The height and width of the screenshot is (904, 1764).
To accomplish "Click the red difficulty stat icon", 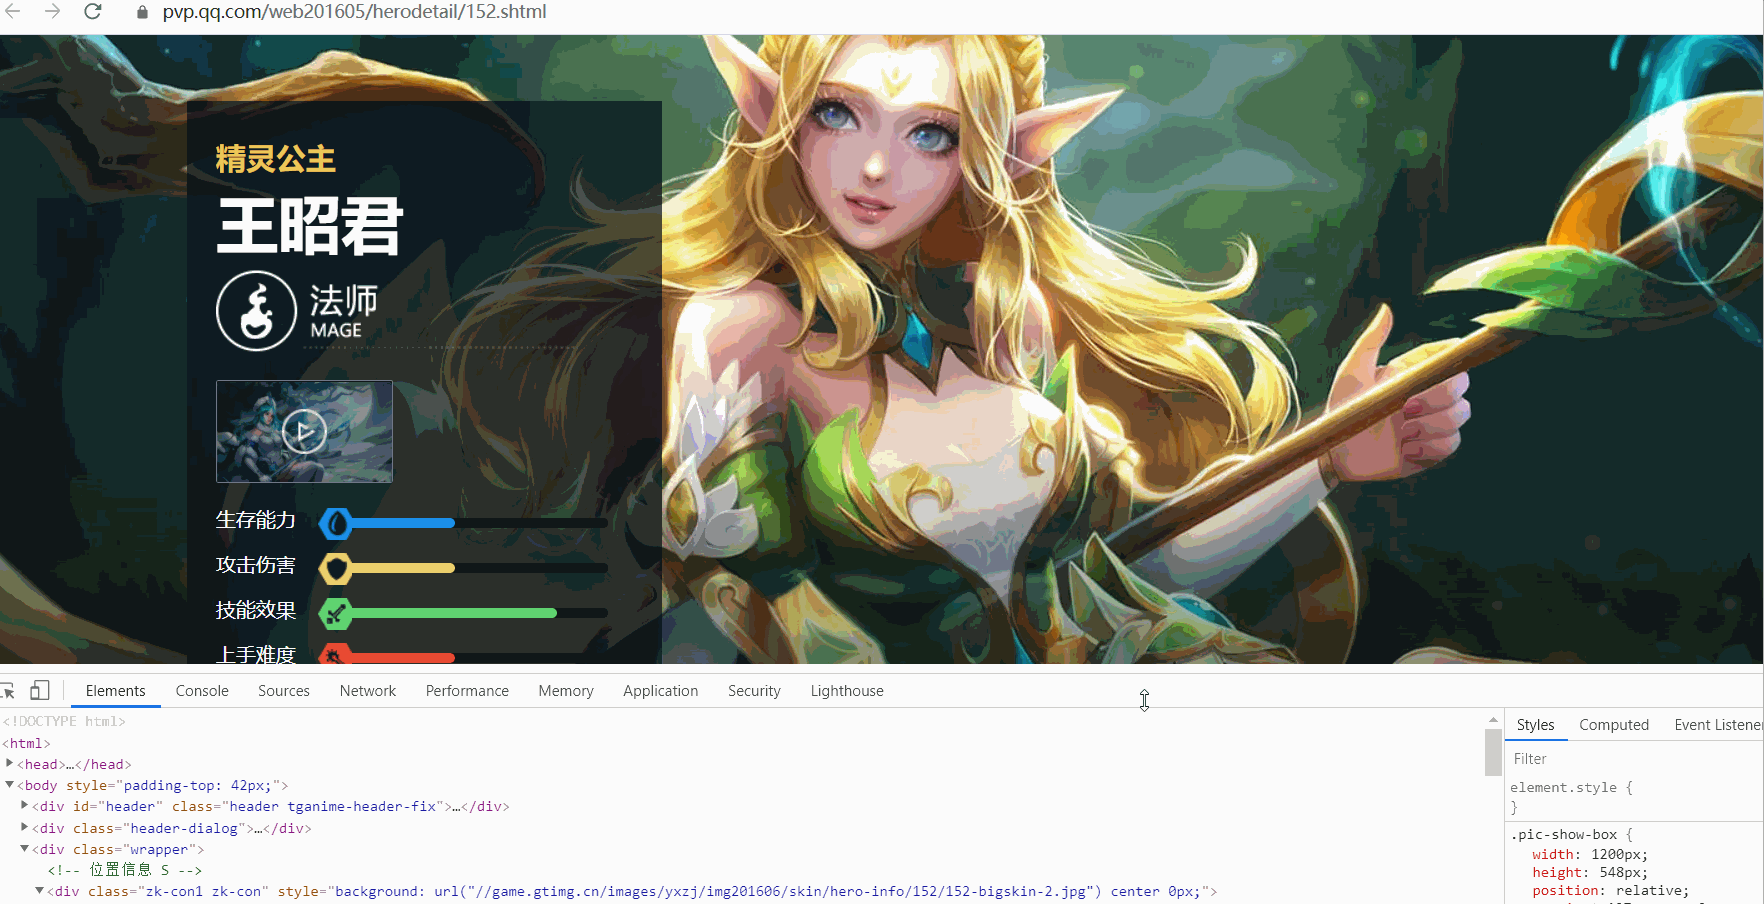I will (336, 655).
